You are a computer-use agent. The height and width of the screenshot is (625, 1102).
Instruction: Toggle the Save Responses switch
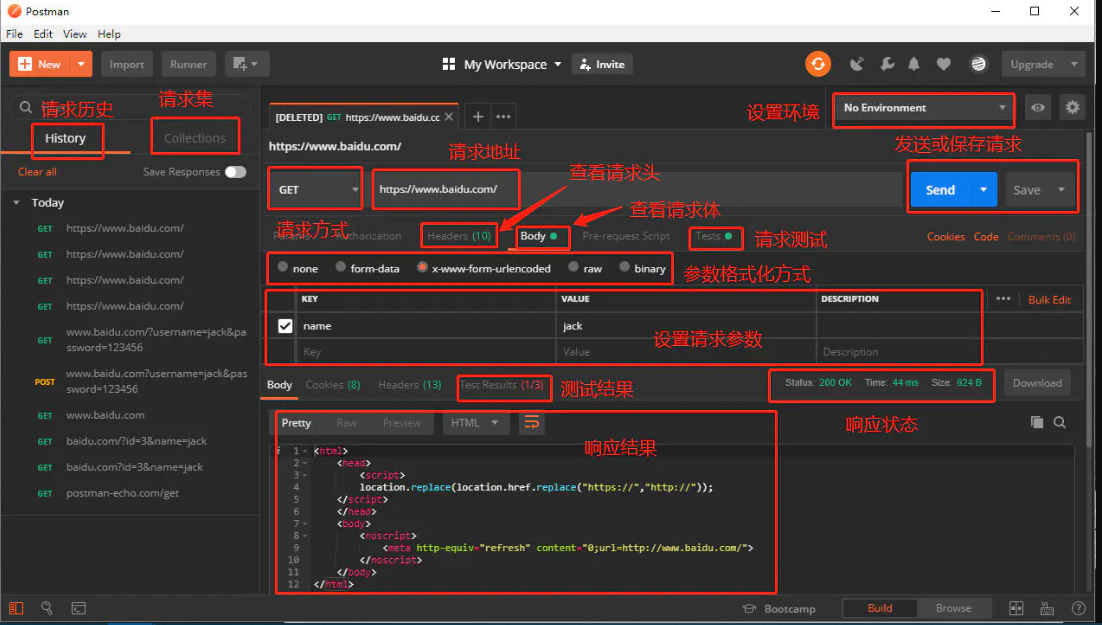tap(235, 172)
